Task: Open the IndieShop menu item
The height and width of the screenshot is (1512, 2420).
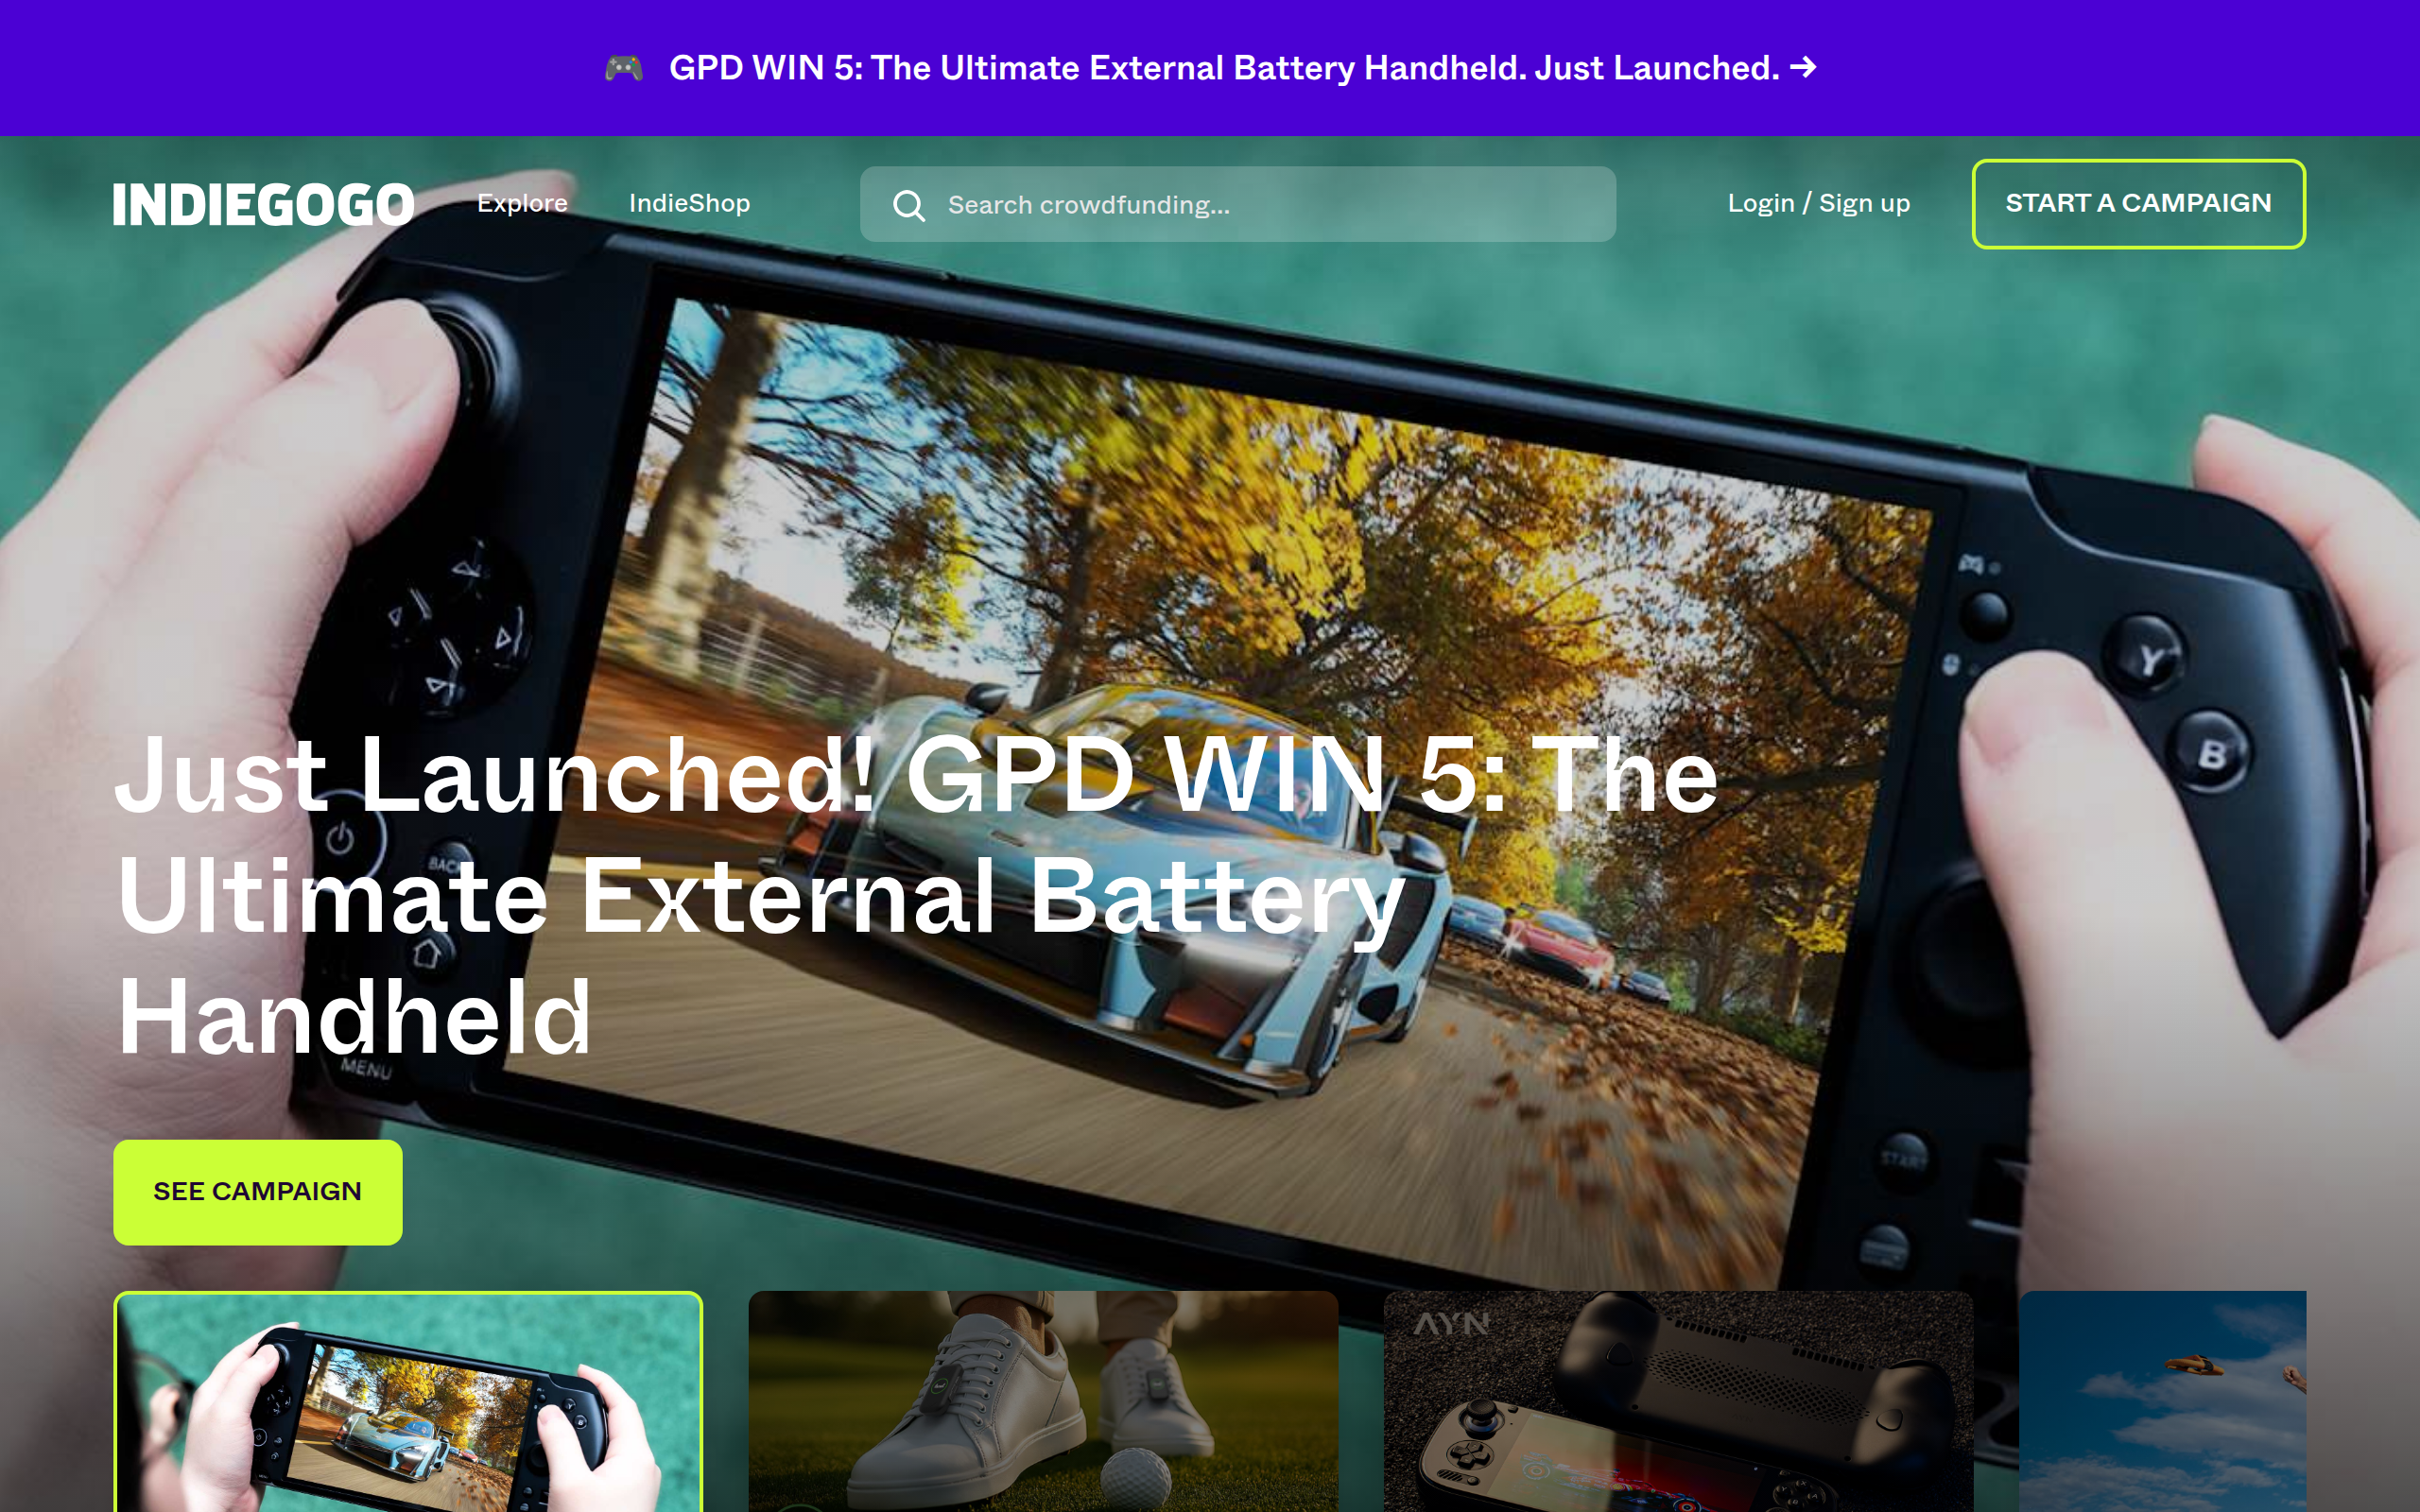Action: pyautogui.click(x=689, y=203)
